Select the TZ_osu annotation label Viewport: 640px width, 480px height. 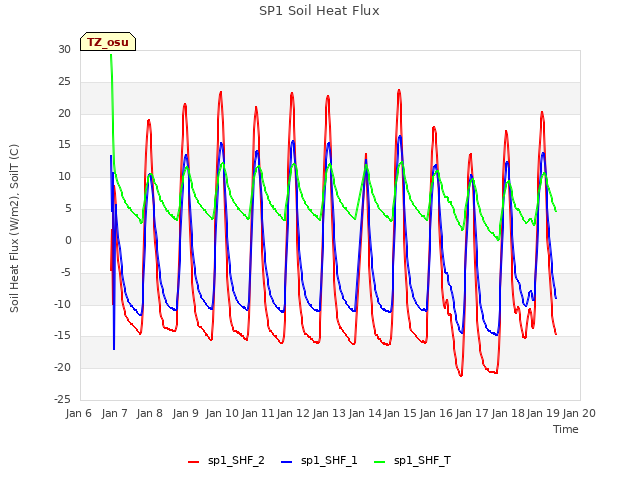(108, 42)
